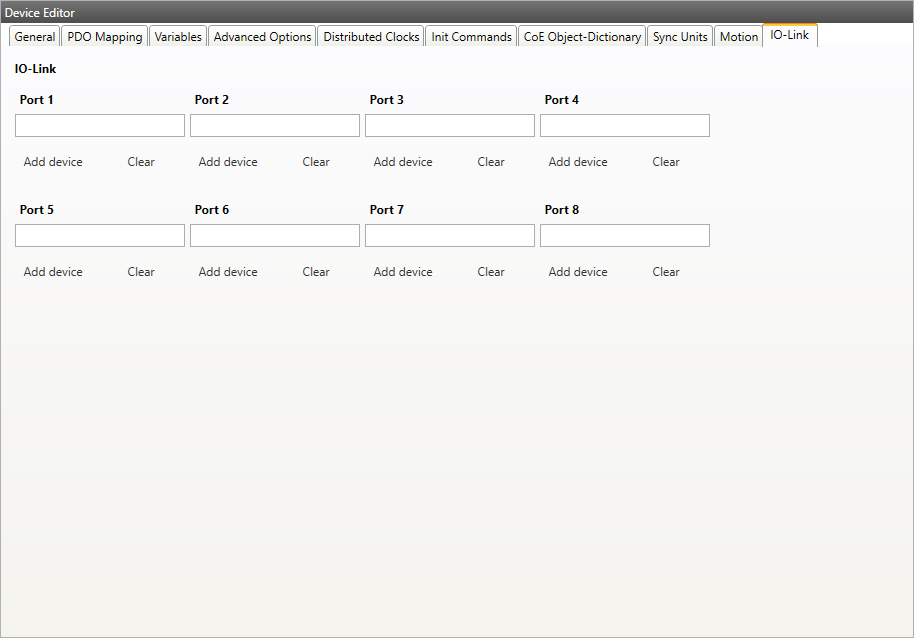
Task: Click Add device under Port 1
Action: coord(53,162)
